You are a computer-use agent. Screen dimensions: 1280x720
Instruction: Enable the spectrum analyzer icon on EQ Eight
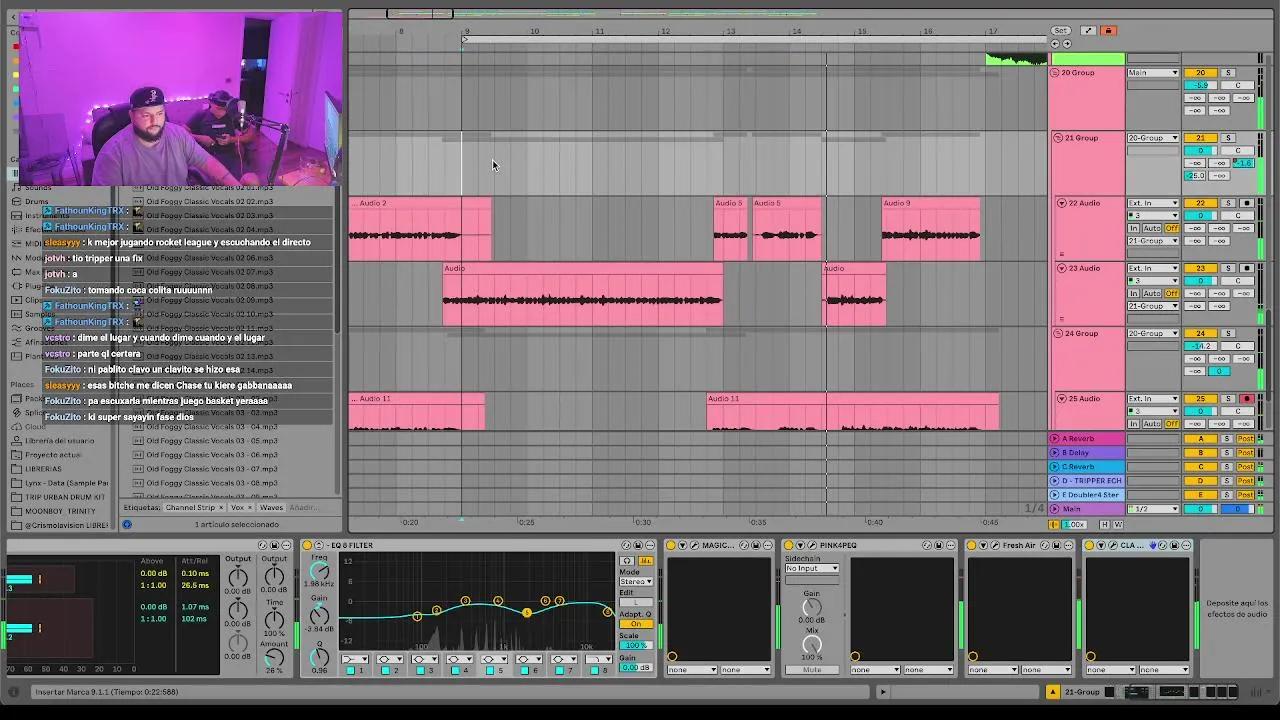646,561
